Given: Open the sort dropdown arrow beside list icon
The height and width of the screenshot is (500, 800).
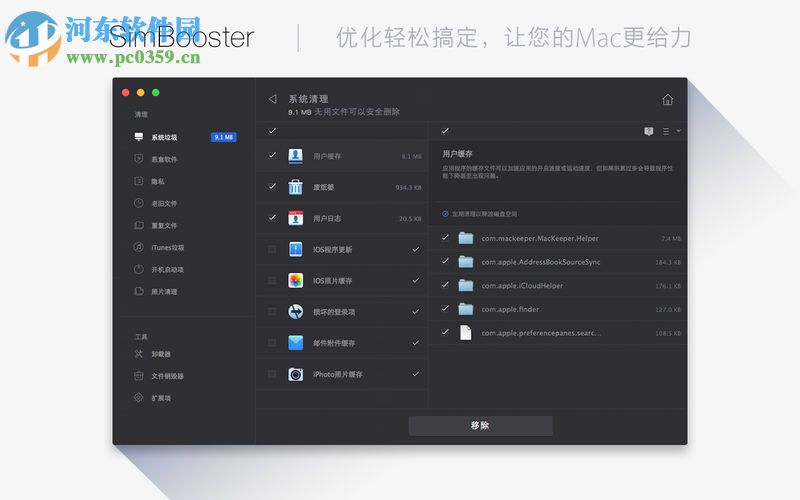Looking at the screenshot, I should tap(678, 131).
